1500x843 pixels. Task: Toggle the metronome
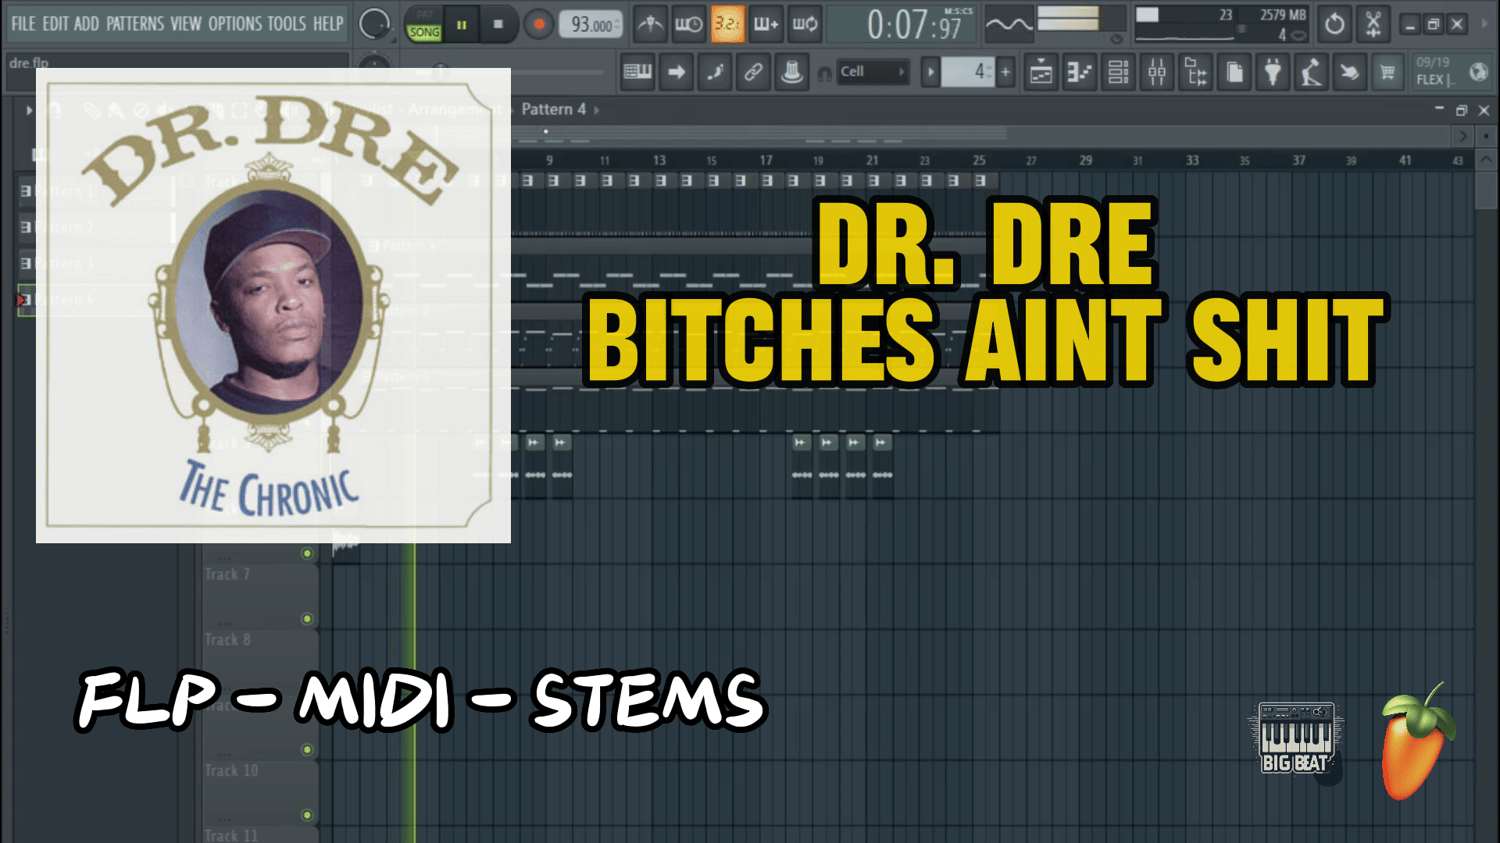click(650, 24)
